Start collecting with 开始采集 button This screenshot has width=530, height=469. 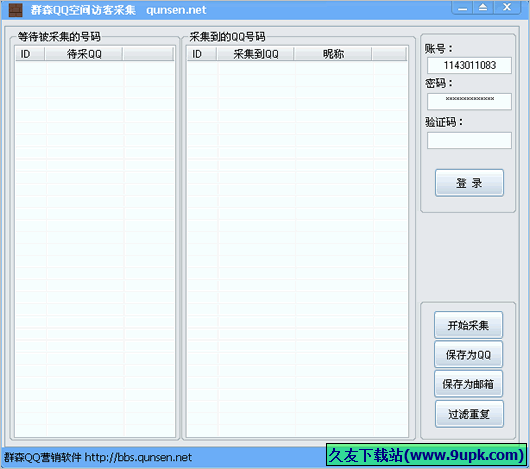[x=468, y=325]
